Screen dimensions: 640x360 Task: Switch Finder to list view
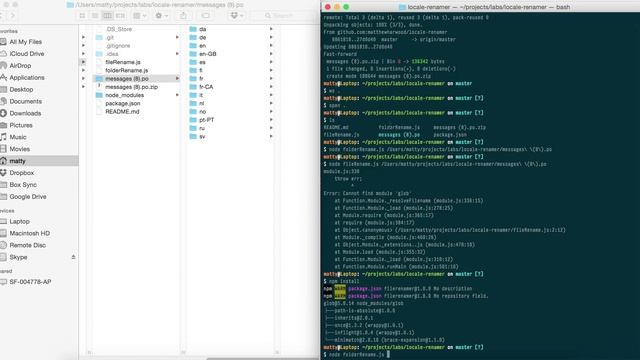[x=95, y=16]
